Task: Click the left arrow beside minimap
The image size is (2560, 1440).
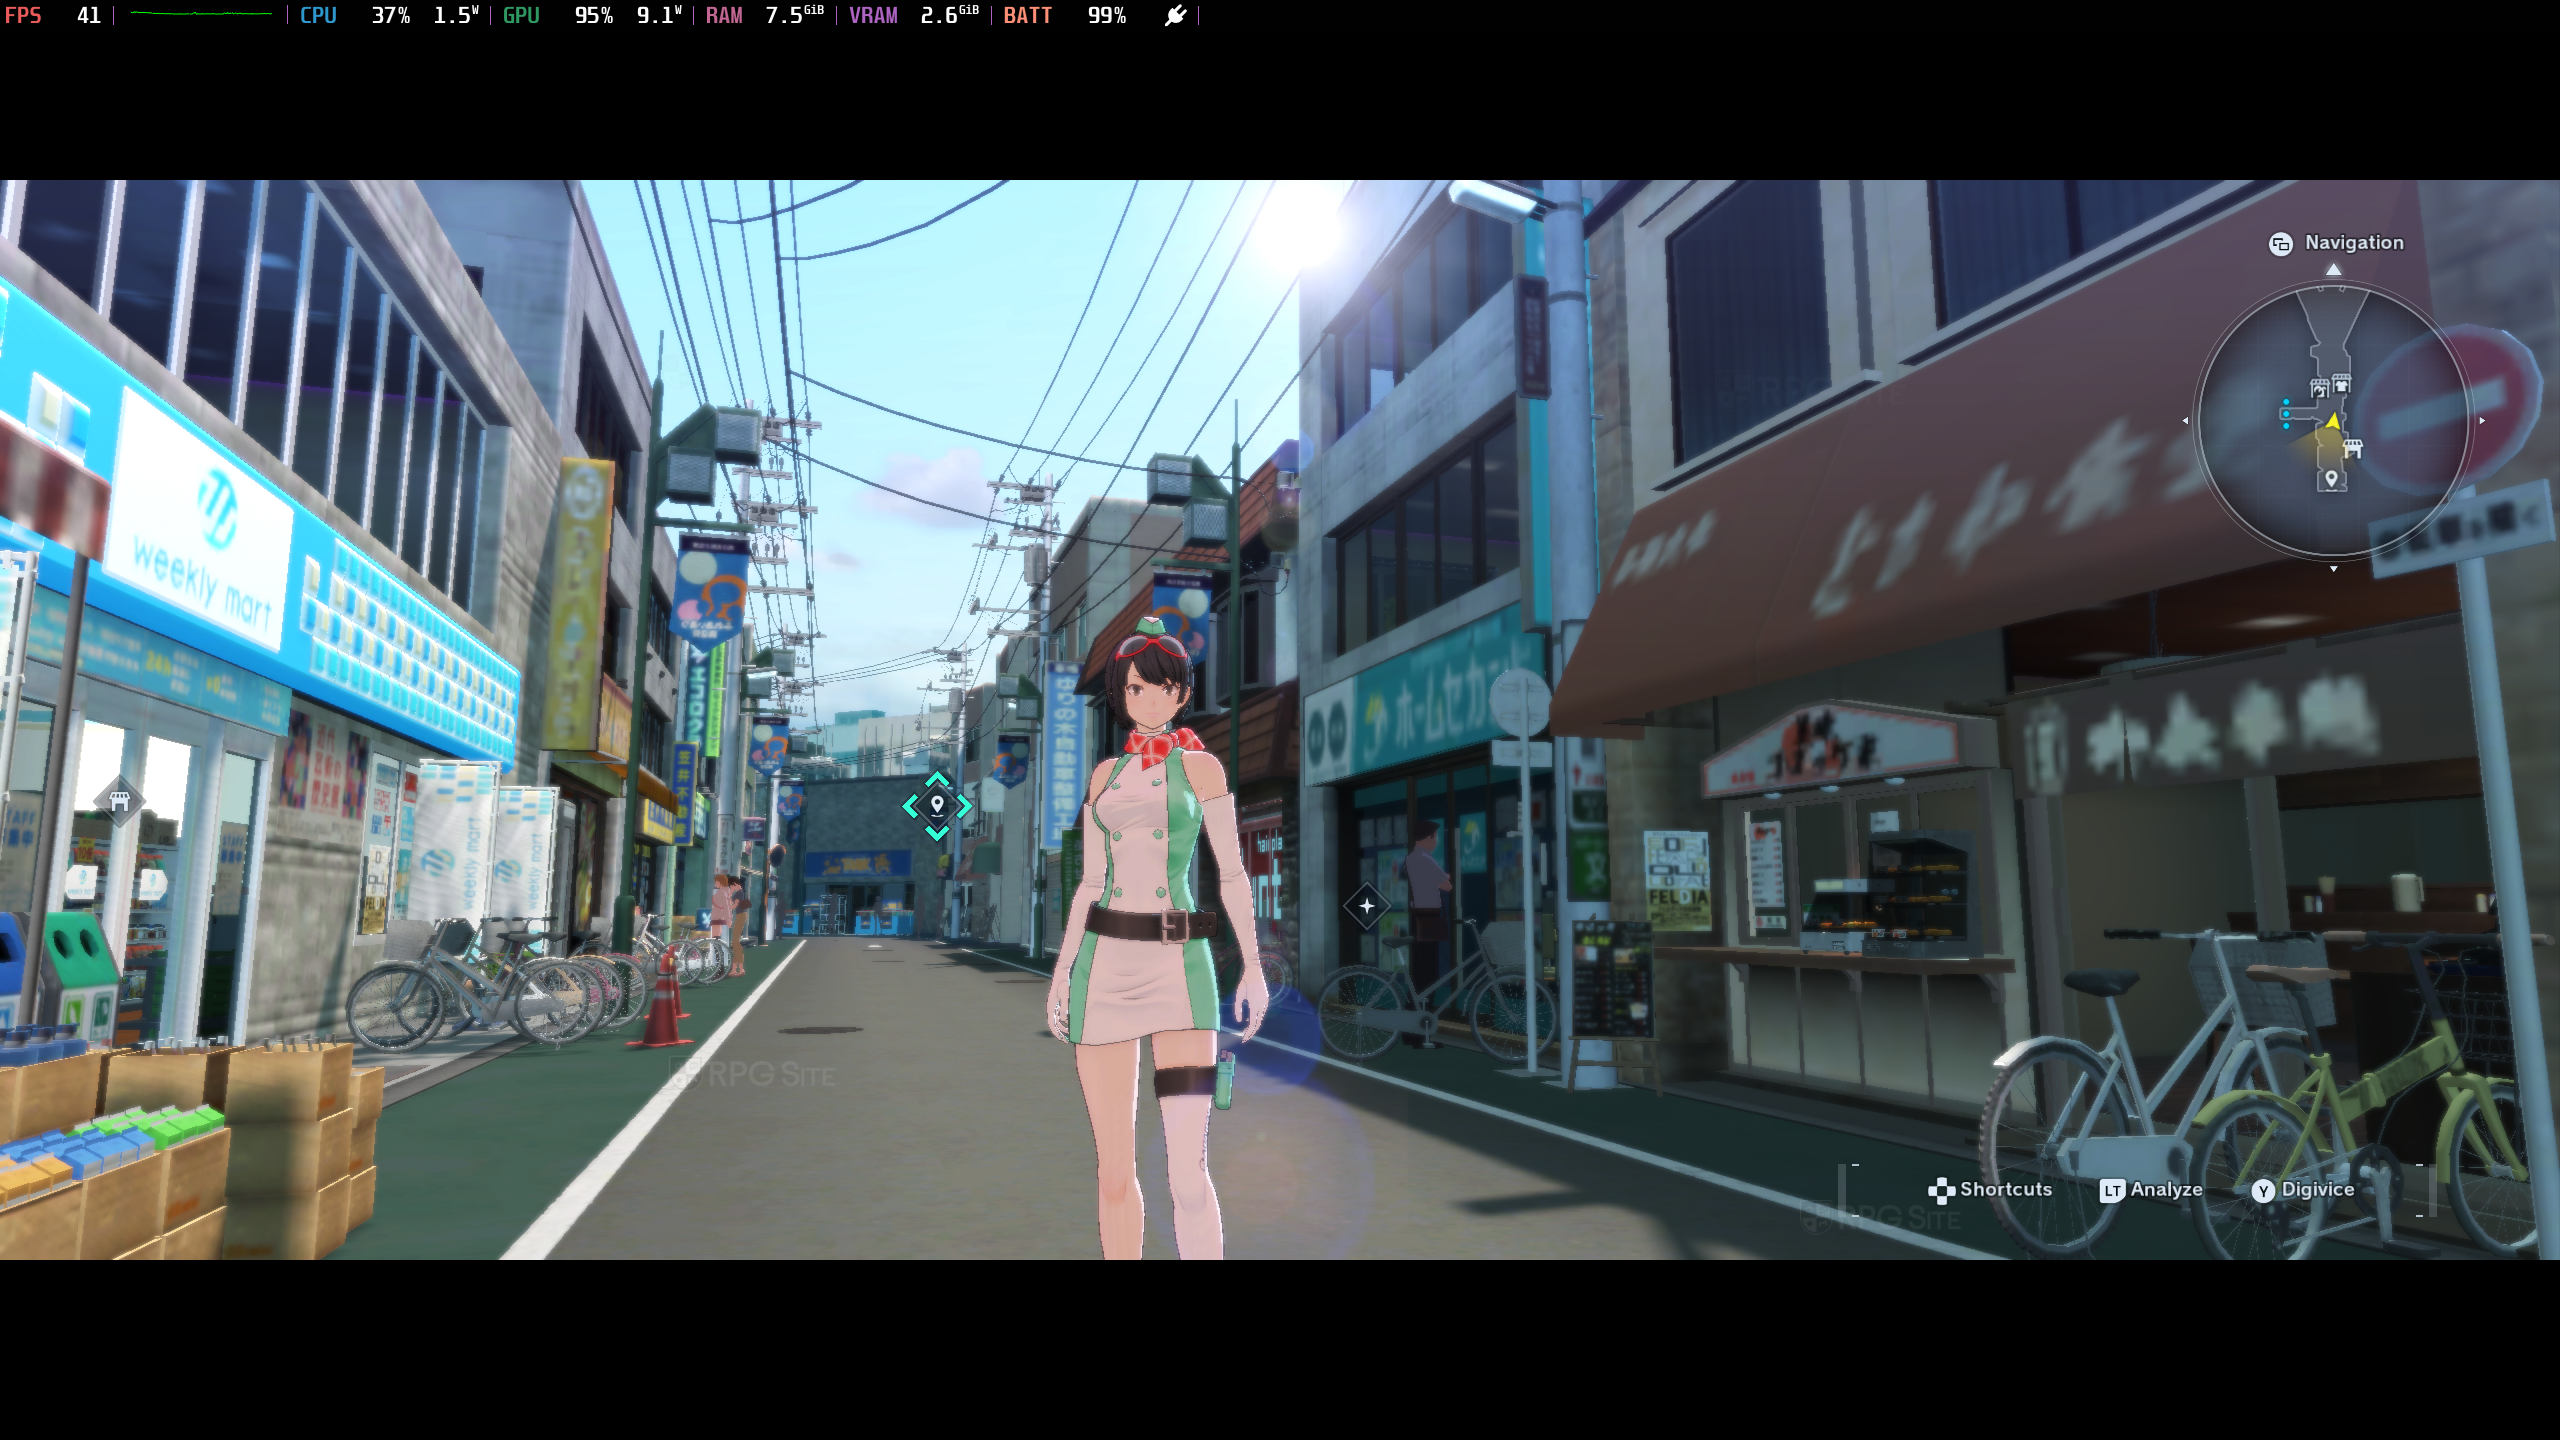Action: pos(2185,421)
